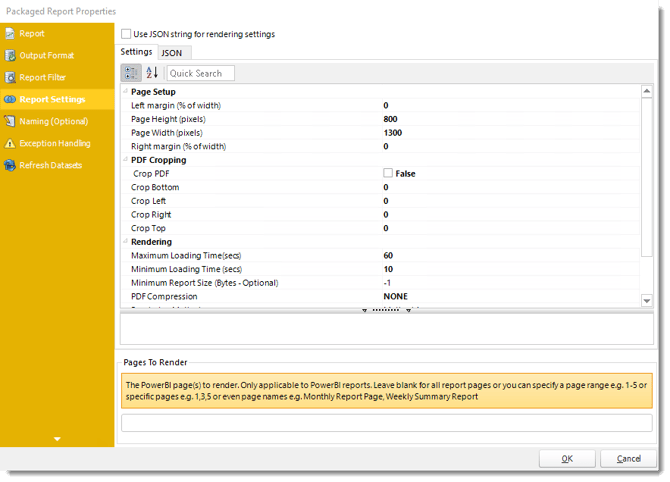Select Right margin (% of width) row
This screenshot has width=670, height=482.
click(380, 146)
